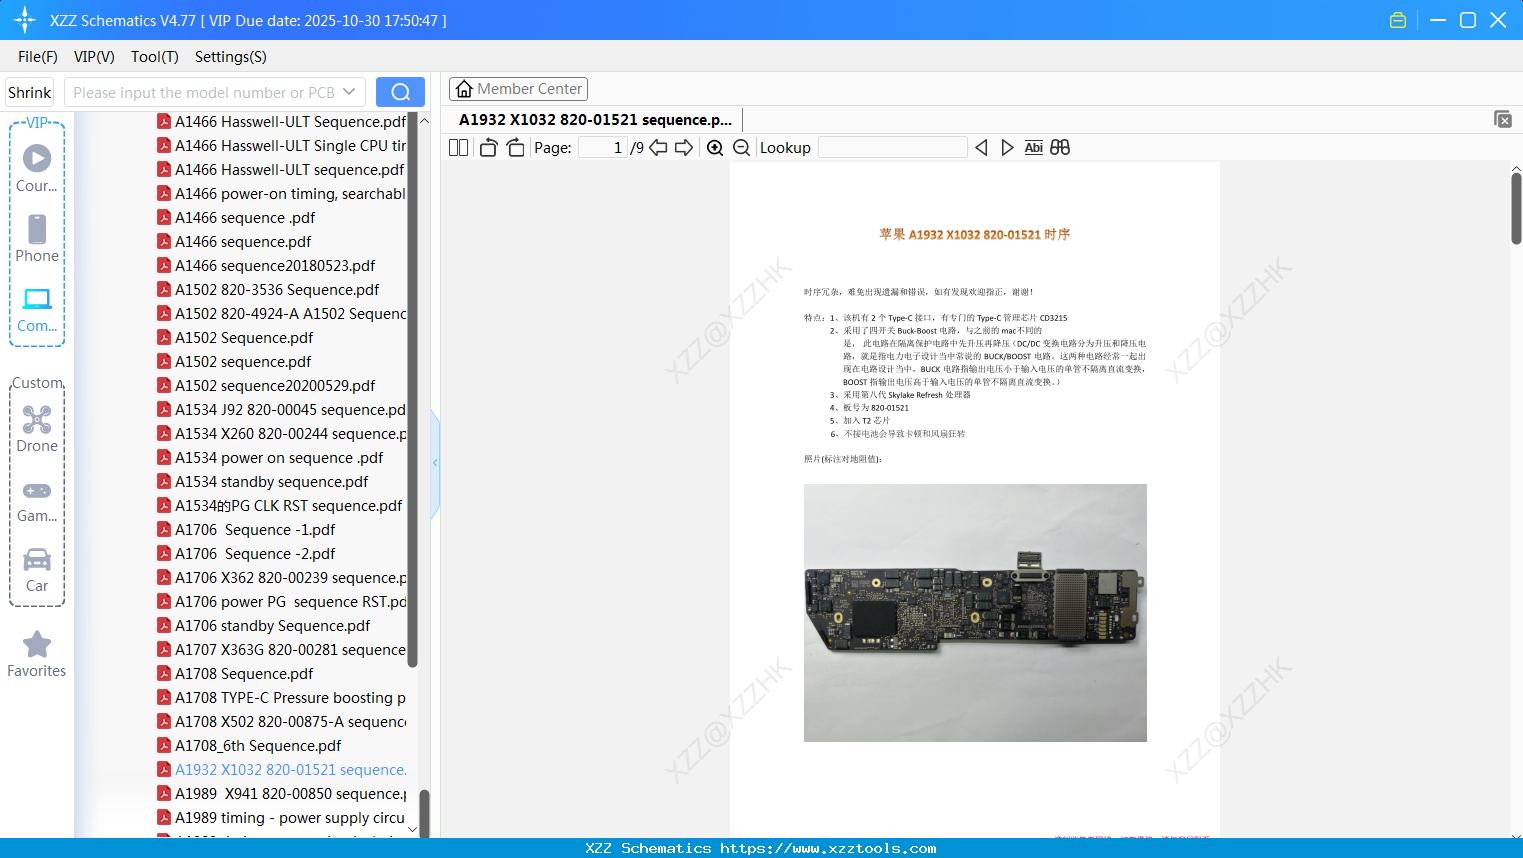
Task: Rotate the page counterclockwise
Action: 489,148
